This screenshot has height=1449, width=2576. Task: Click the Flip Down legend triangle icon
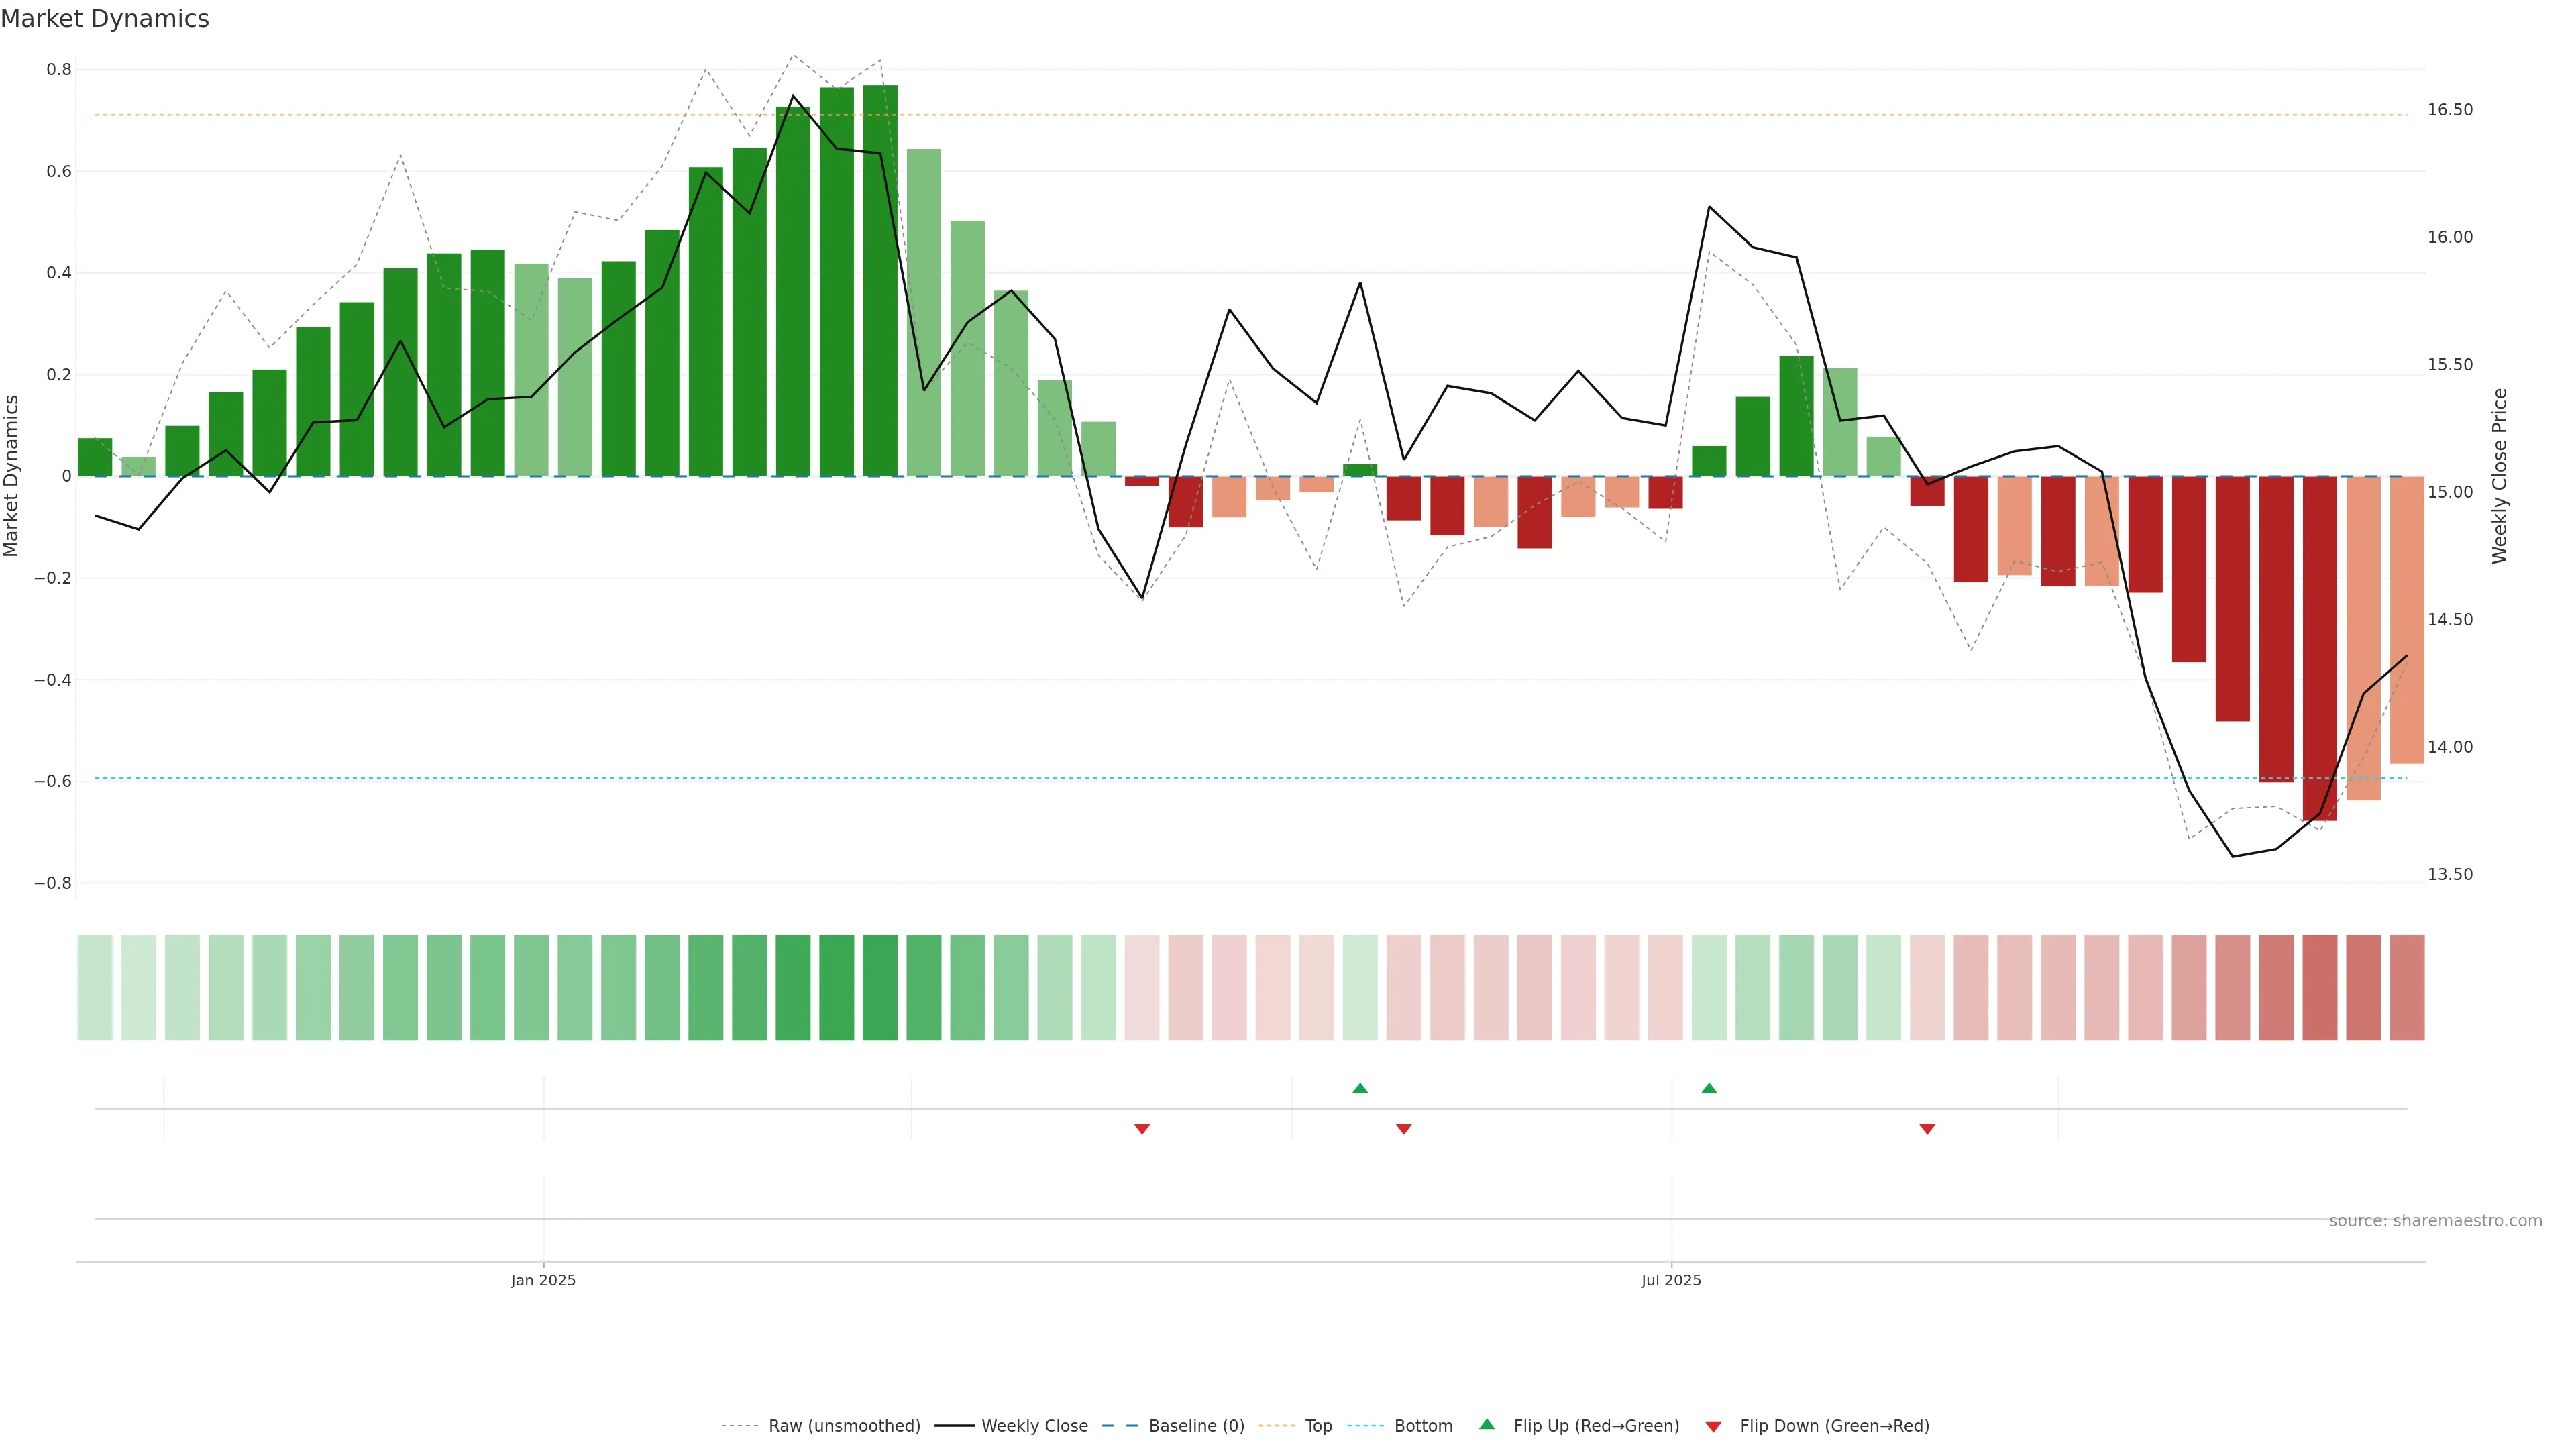click(1713, 1427)
